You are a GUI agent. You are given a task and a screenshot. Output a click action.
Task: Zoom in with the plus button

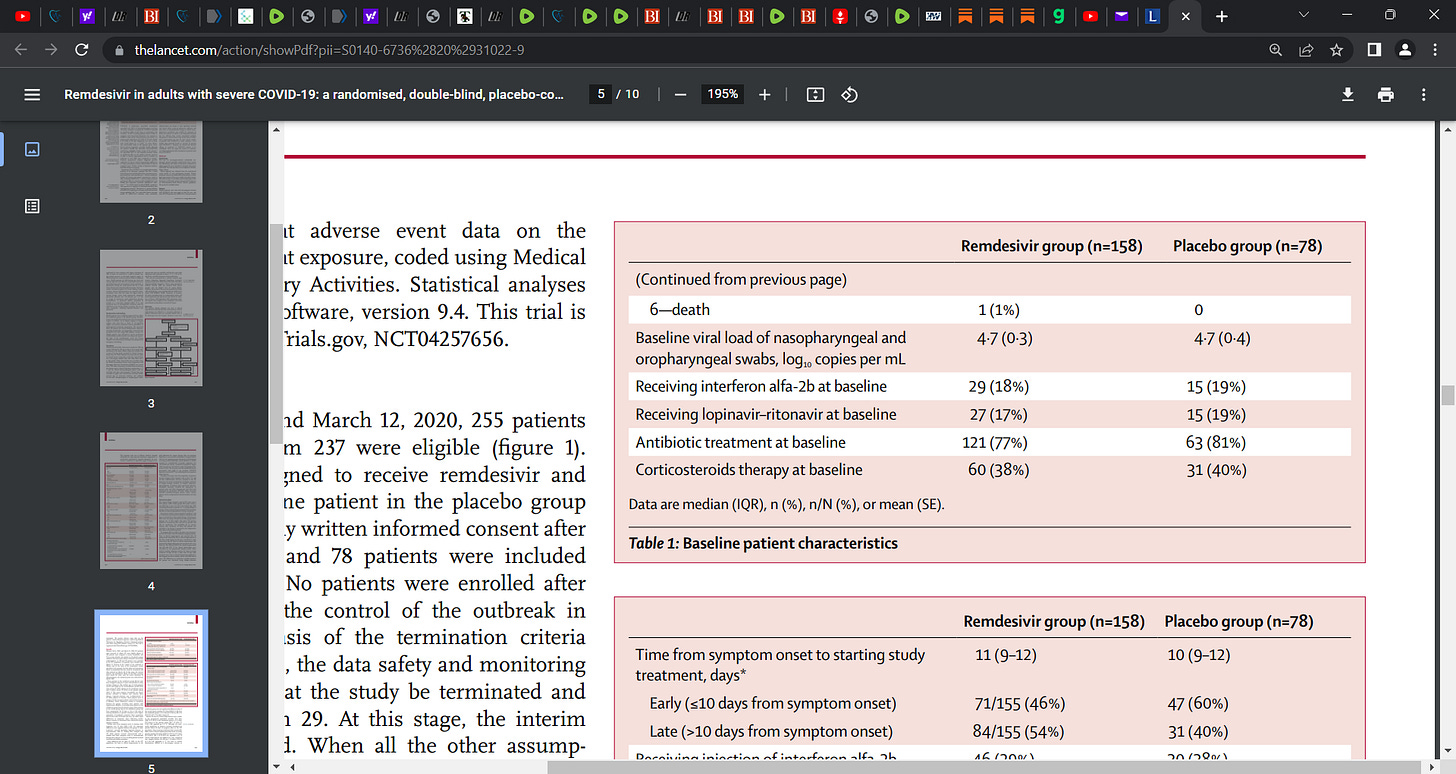click(x=765, y=94)
